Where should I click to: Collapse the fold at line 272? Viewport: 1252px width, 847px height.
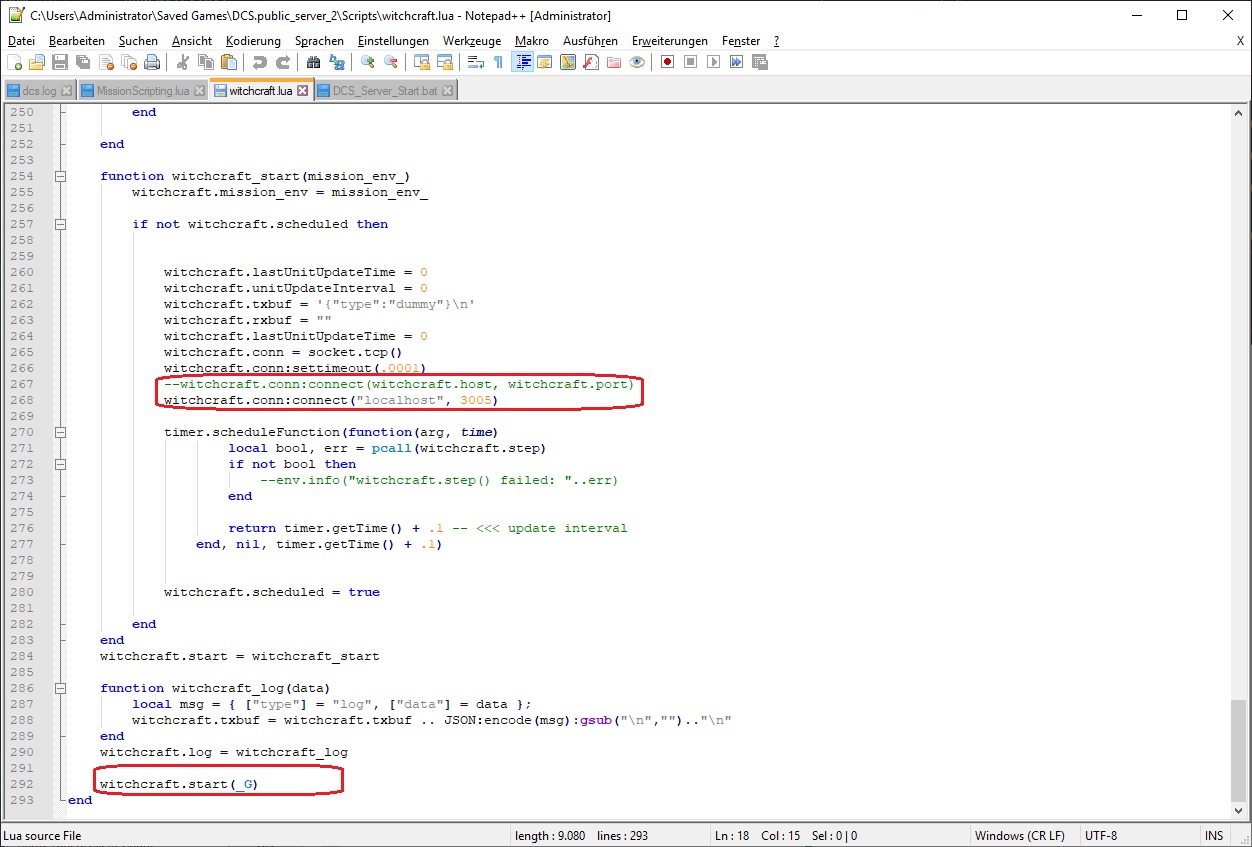61,464
